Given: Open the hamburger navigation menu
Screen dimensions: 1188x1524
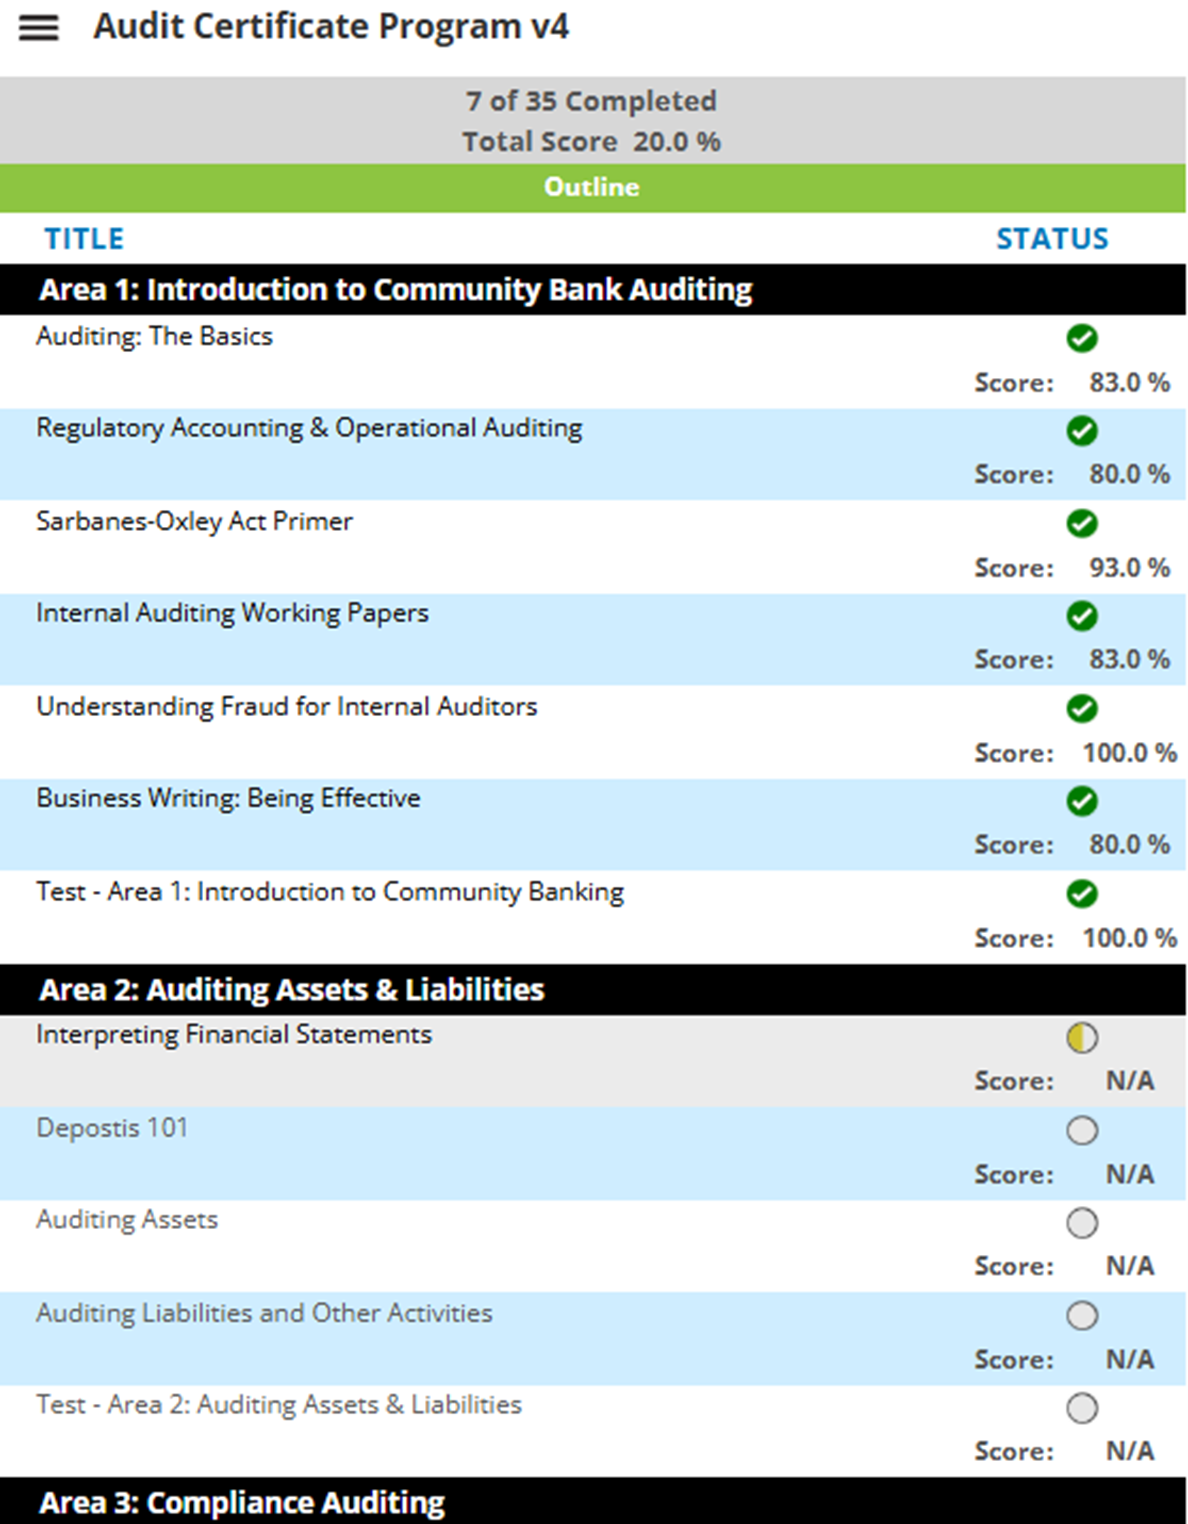Looking at the screenshot, I should point(38,27).
